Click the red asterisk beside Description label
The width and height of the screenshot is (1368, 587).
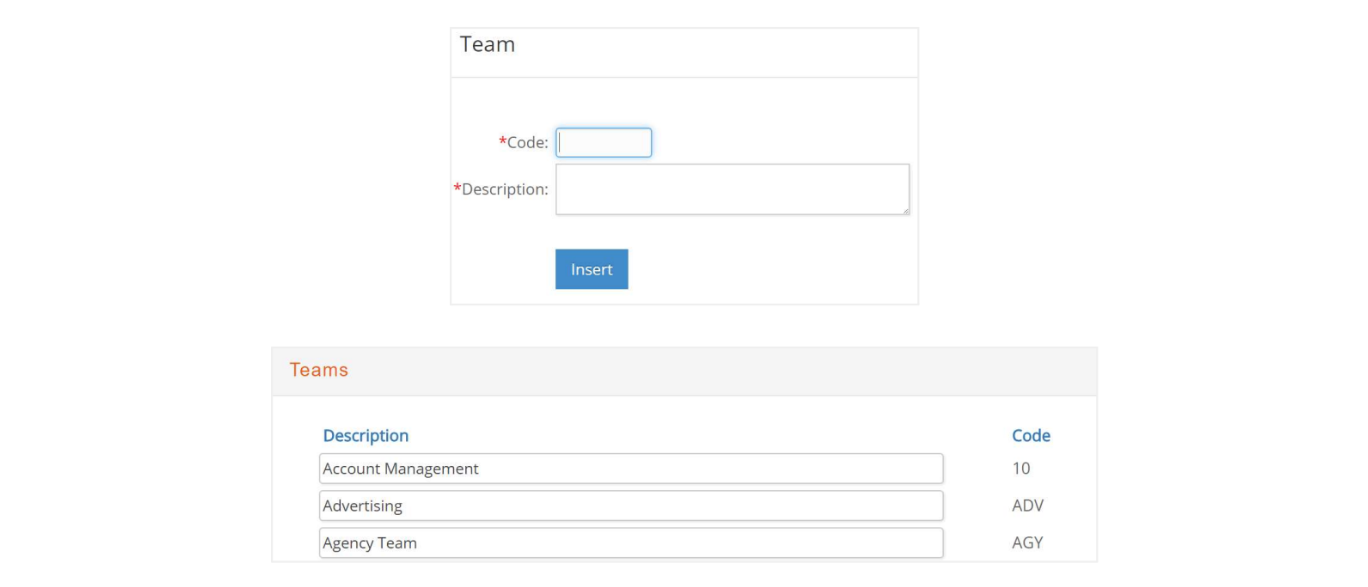457,187
